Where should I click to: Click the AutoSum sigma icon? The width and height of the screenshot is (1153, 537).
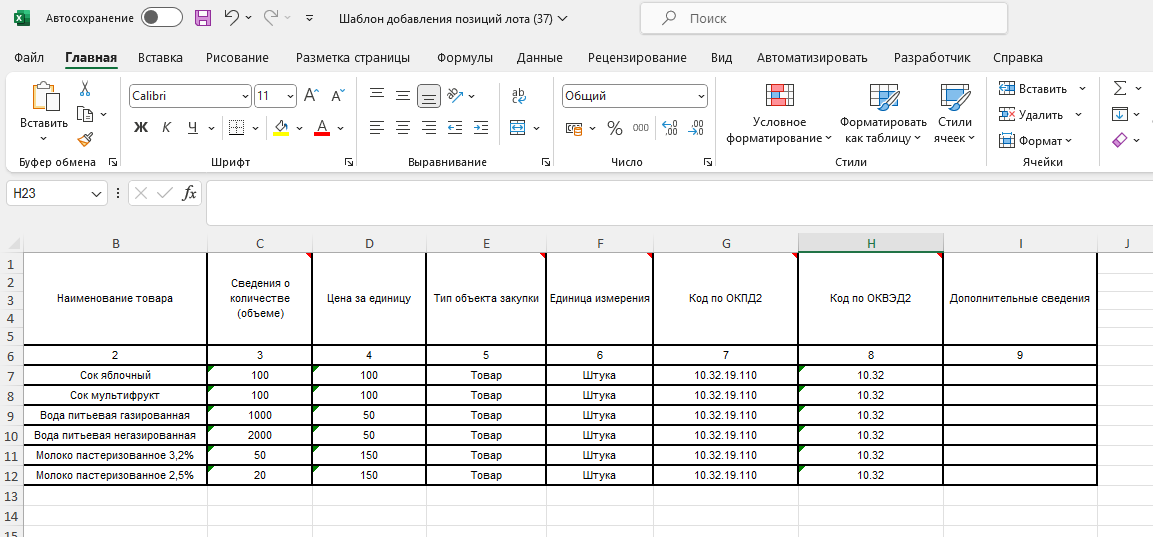[x=1120, y=88]
